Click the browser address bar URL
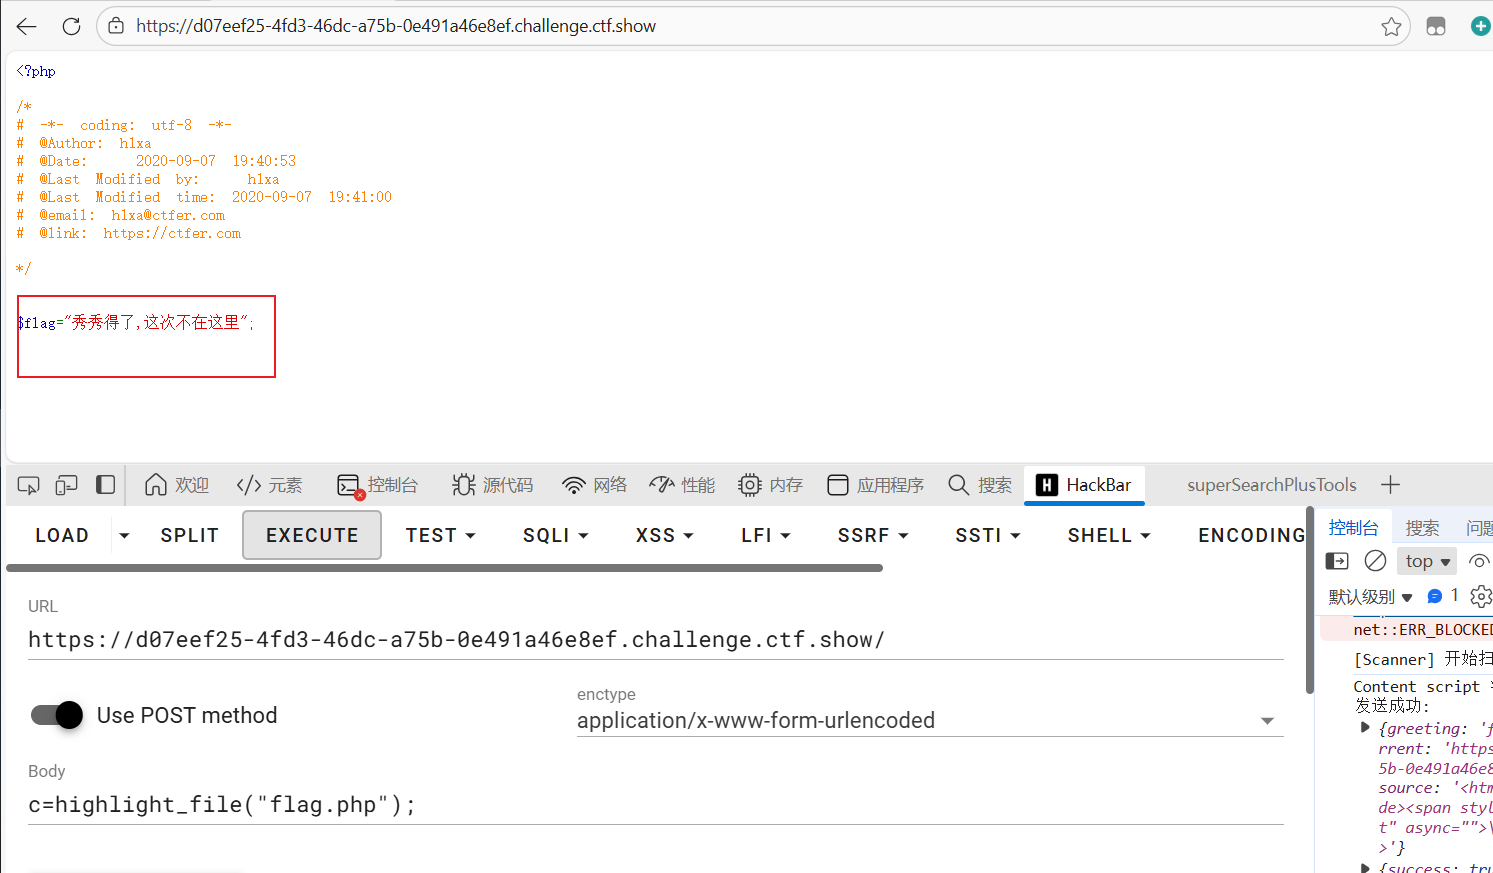 click(x=396, y=26)
